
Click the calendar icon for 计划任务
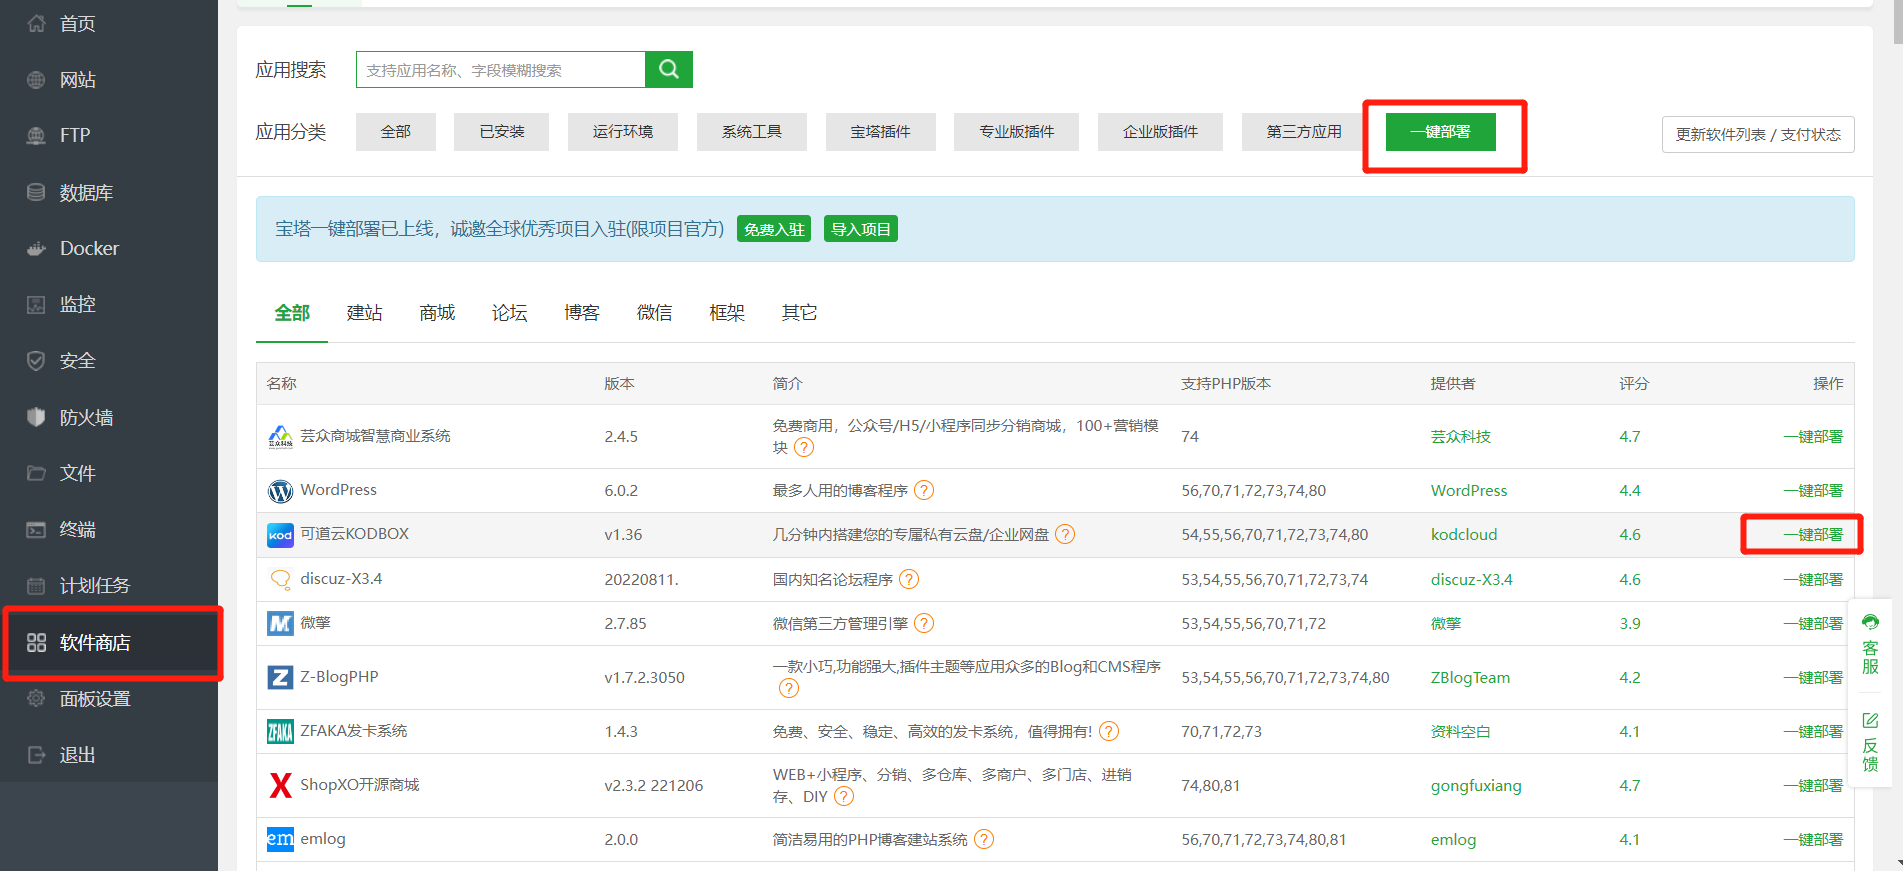pos(36,586)
